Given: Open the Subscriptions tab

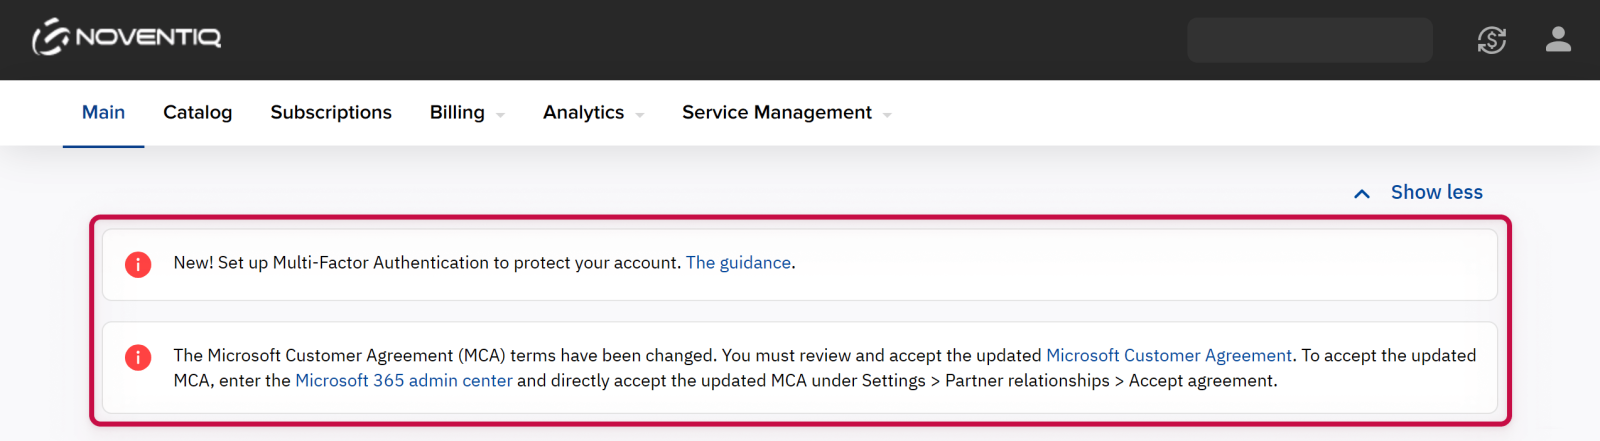Looking at the screenshot, I should point(331,113).
